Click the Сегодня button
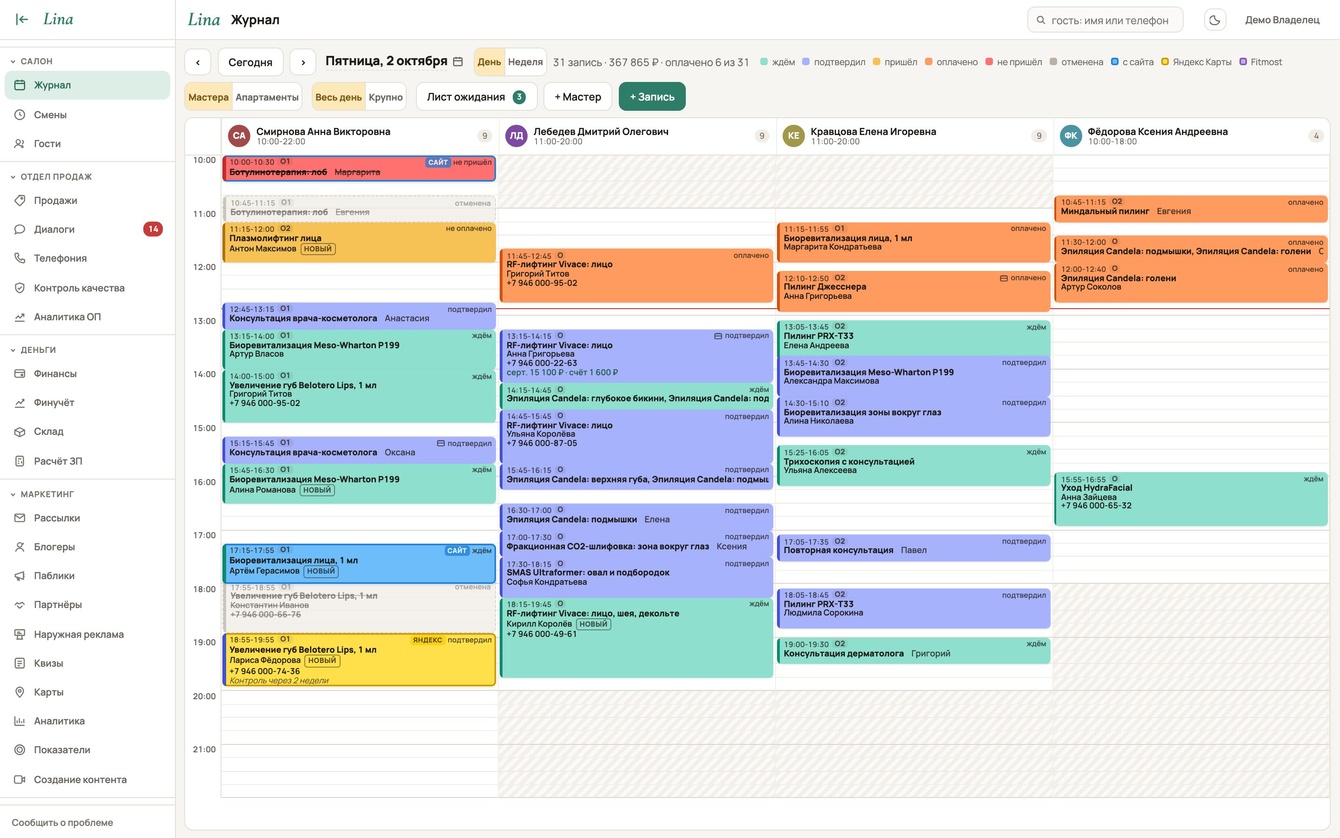The width and height of the screenshot is (1340, 838). pos(250,62)
